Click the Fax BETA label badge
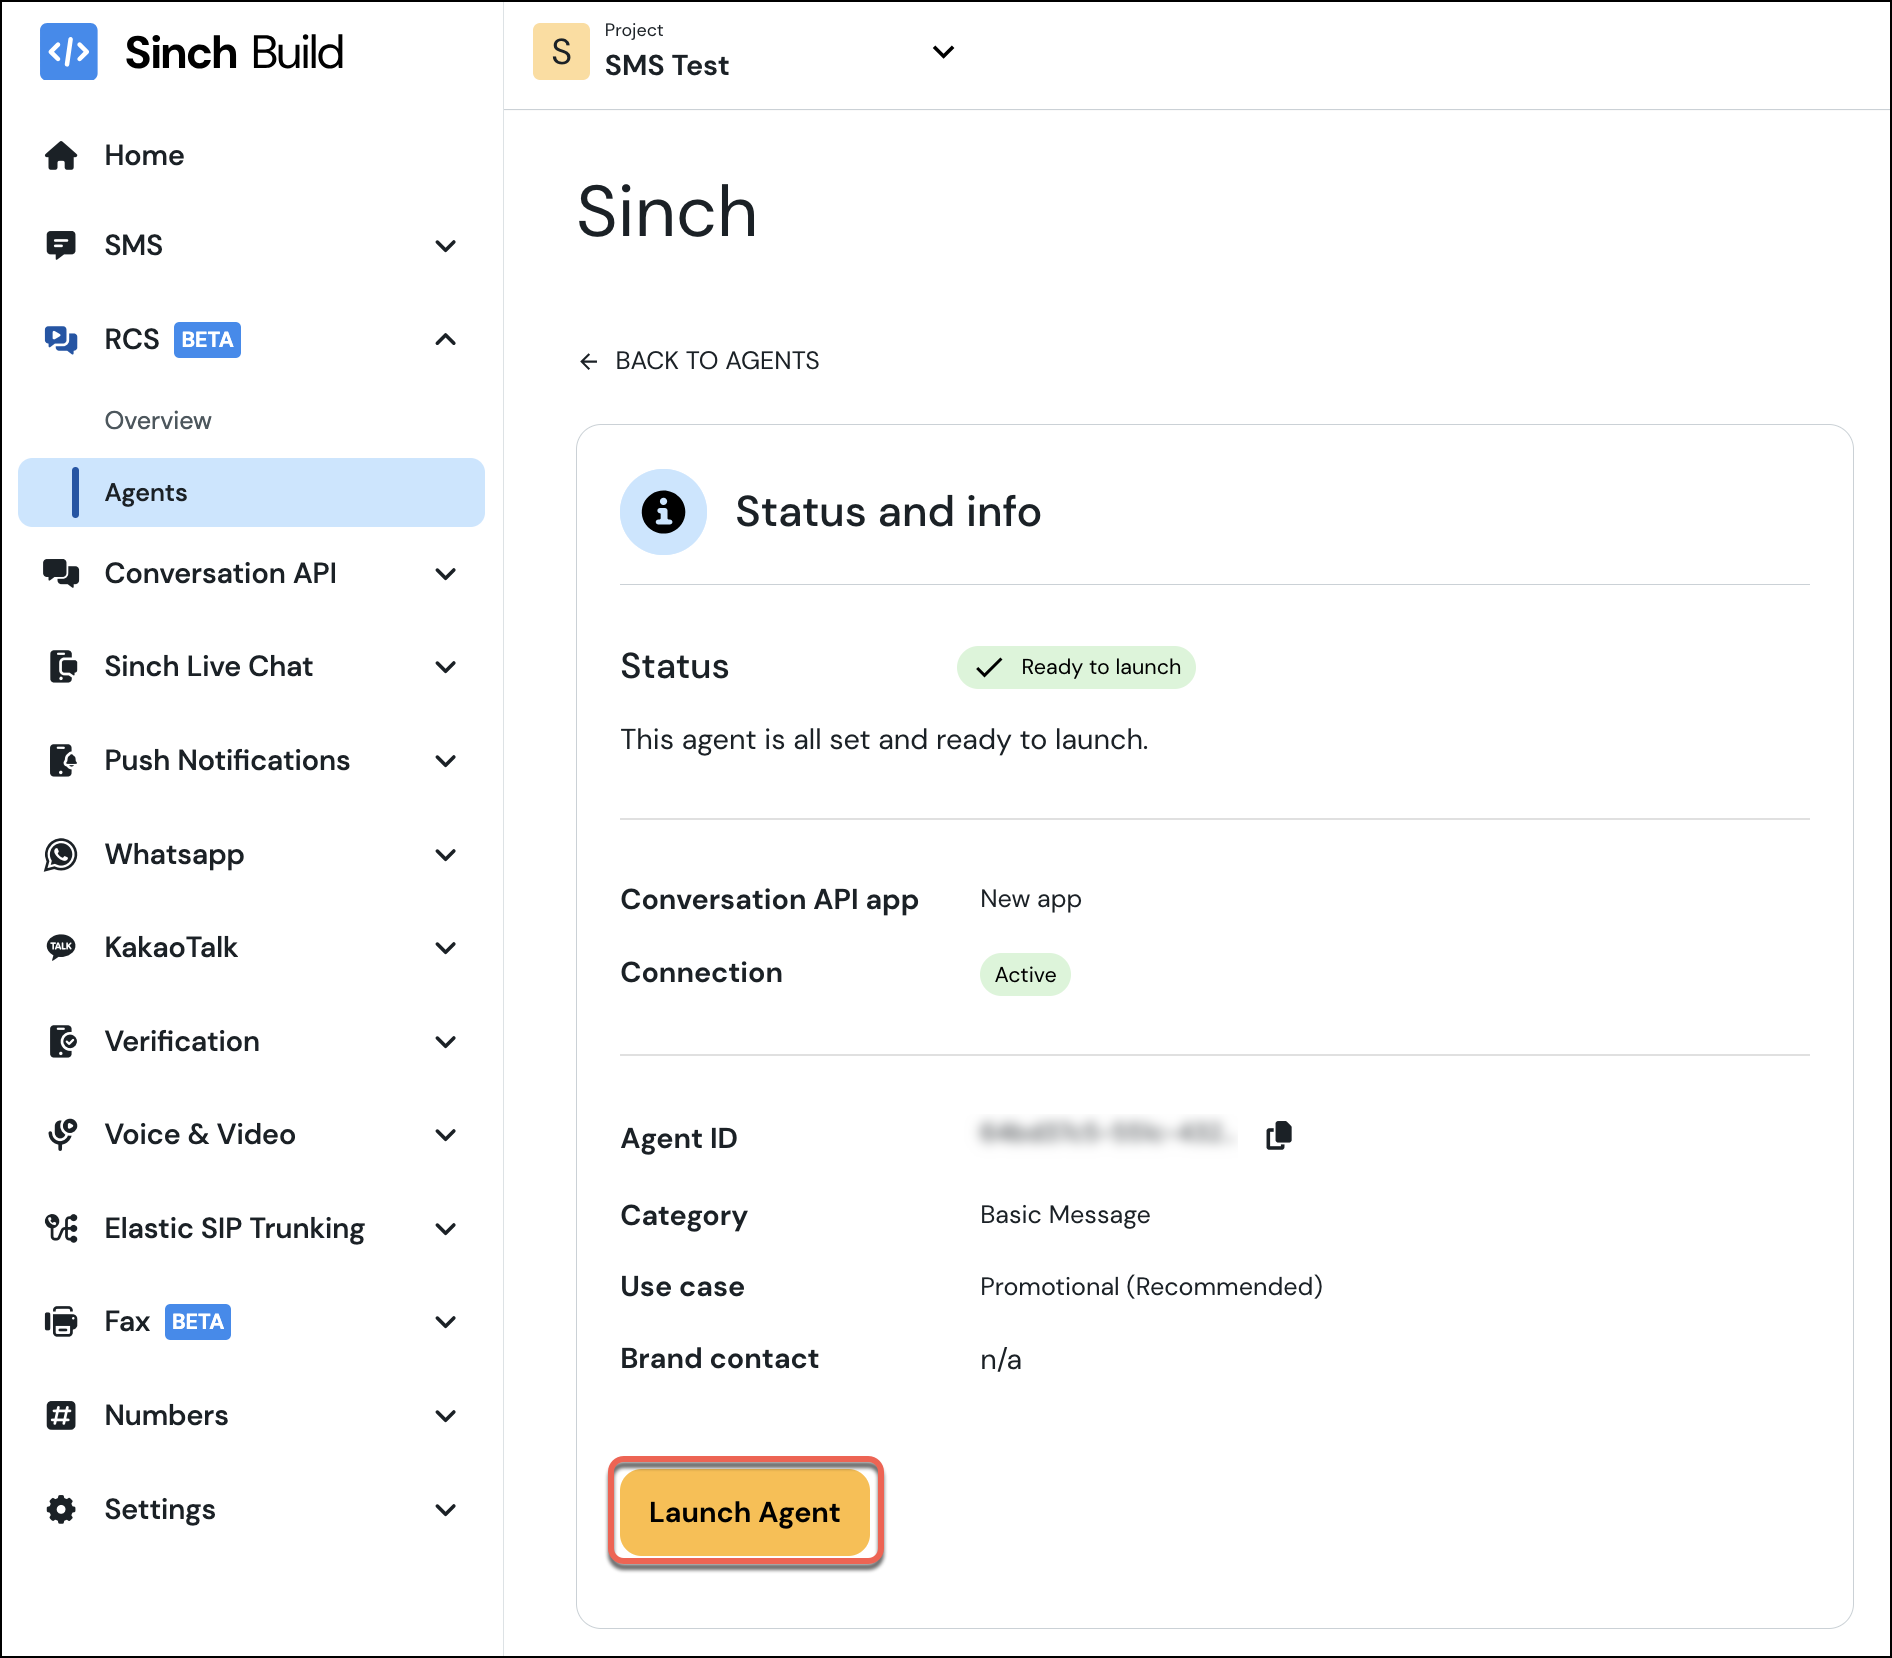This screenshot has height=1658, width=1892. pyautogui.click(x=197, y=1321)
